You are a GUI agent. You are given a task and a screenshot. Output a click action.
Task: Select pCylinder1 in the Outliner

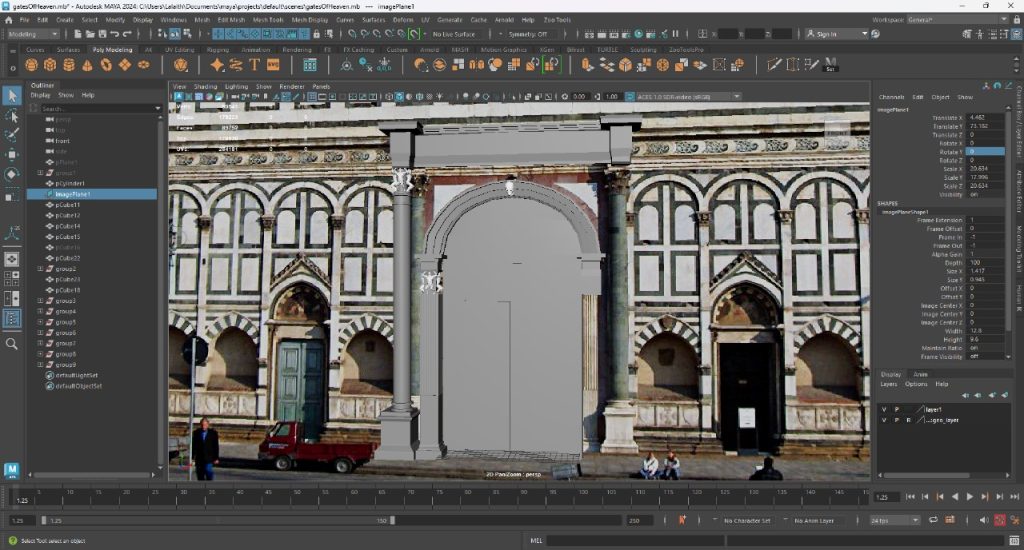click(70, 184)
